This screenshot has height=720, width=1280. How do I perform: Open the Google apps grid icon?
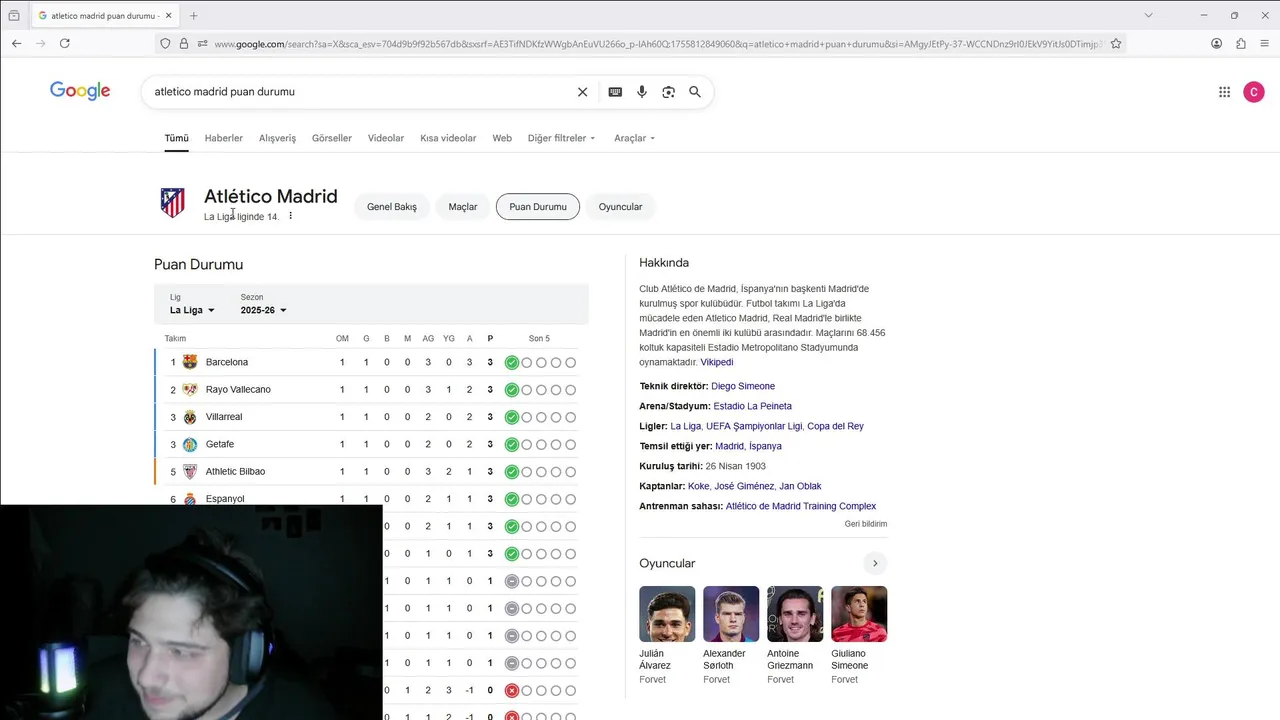click(x=1224, y=92)
